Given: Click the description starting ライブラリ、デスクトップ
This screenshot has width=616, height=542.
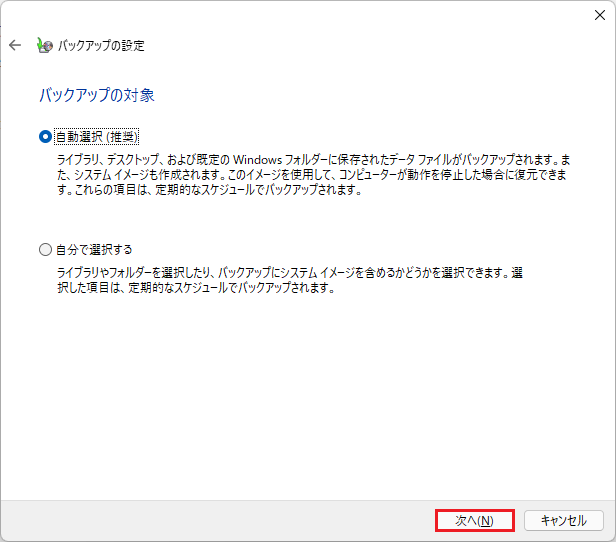Looking at the screenshot, I should tap(313, 175).
